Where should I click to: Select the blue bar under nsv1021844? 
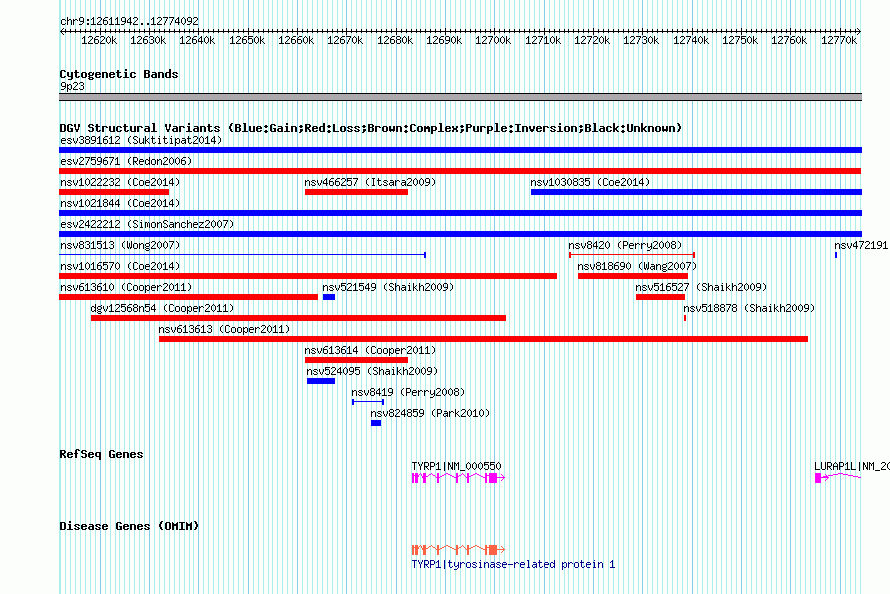(460, 213)
